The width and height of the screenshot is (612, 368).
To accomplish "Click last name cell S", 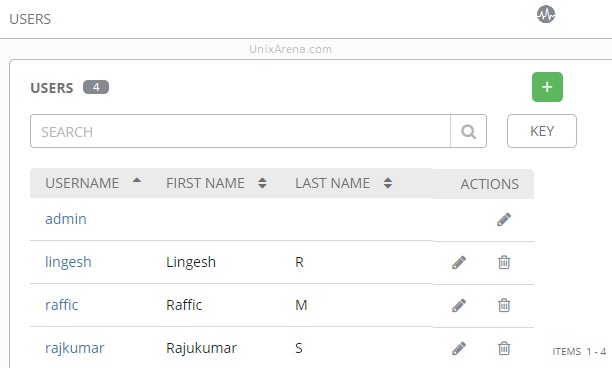I will [299, 348].
